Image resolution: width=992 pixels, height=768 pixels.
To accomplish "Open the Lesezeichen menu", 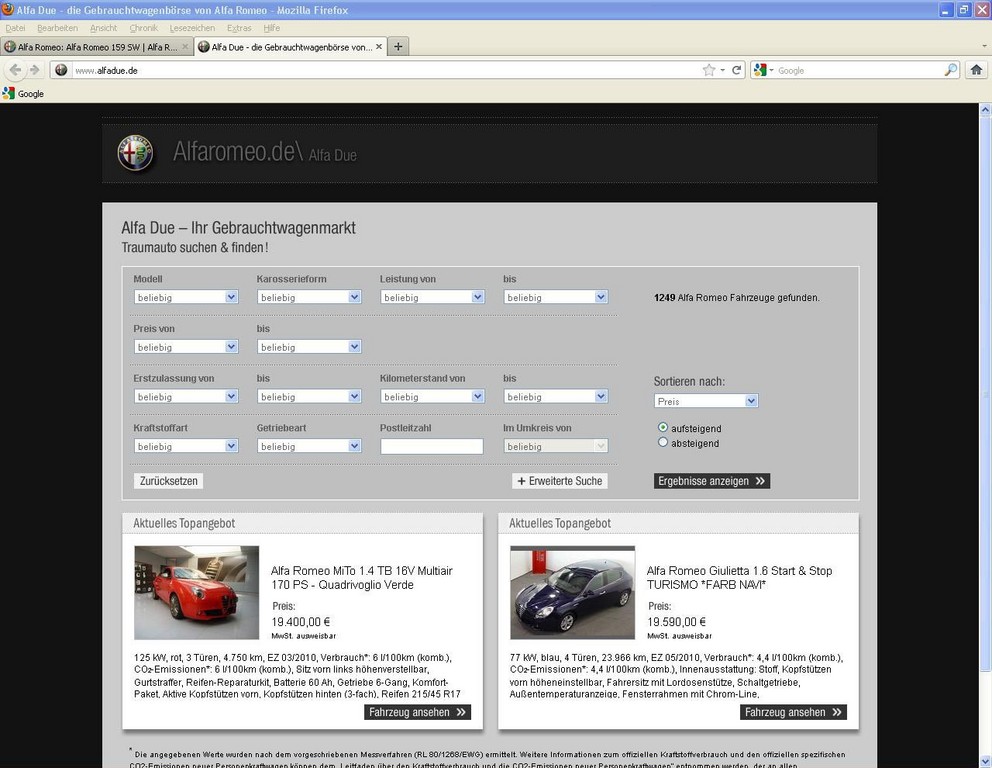I will point(192,28).
